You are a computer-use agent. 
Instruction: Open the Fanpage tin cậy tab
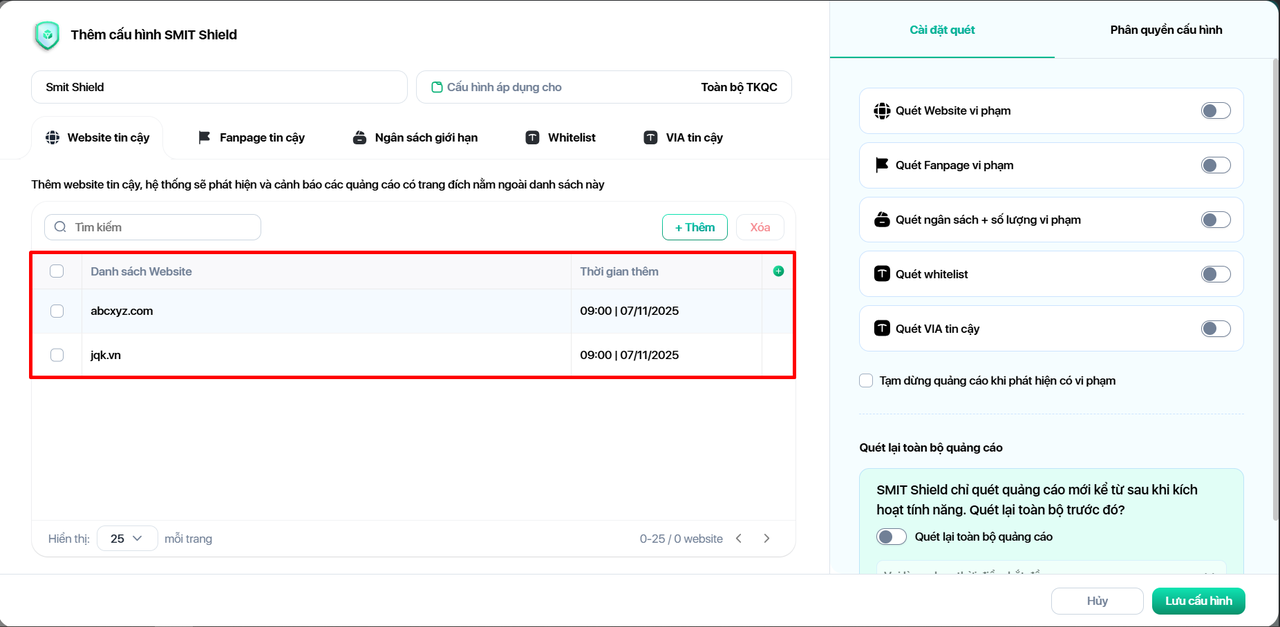pyautogui.click(x=251, y=138)
